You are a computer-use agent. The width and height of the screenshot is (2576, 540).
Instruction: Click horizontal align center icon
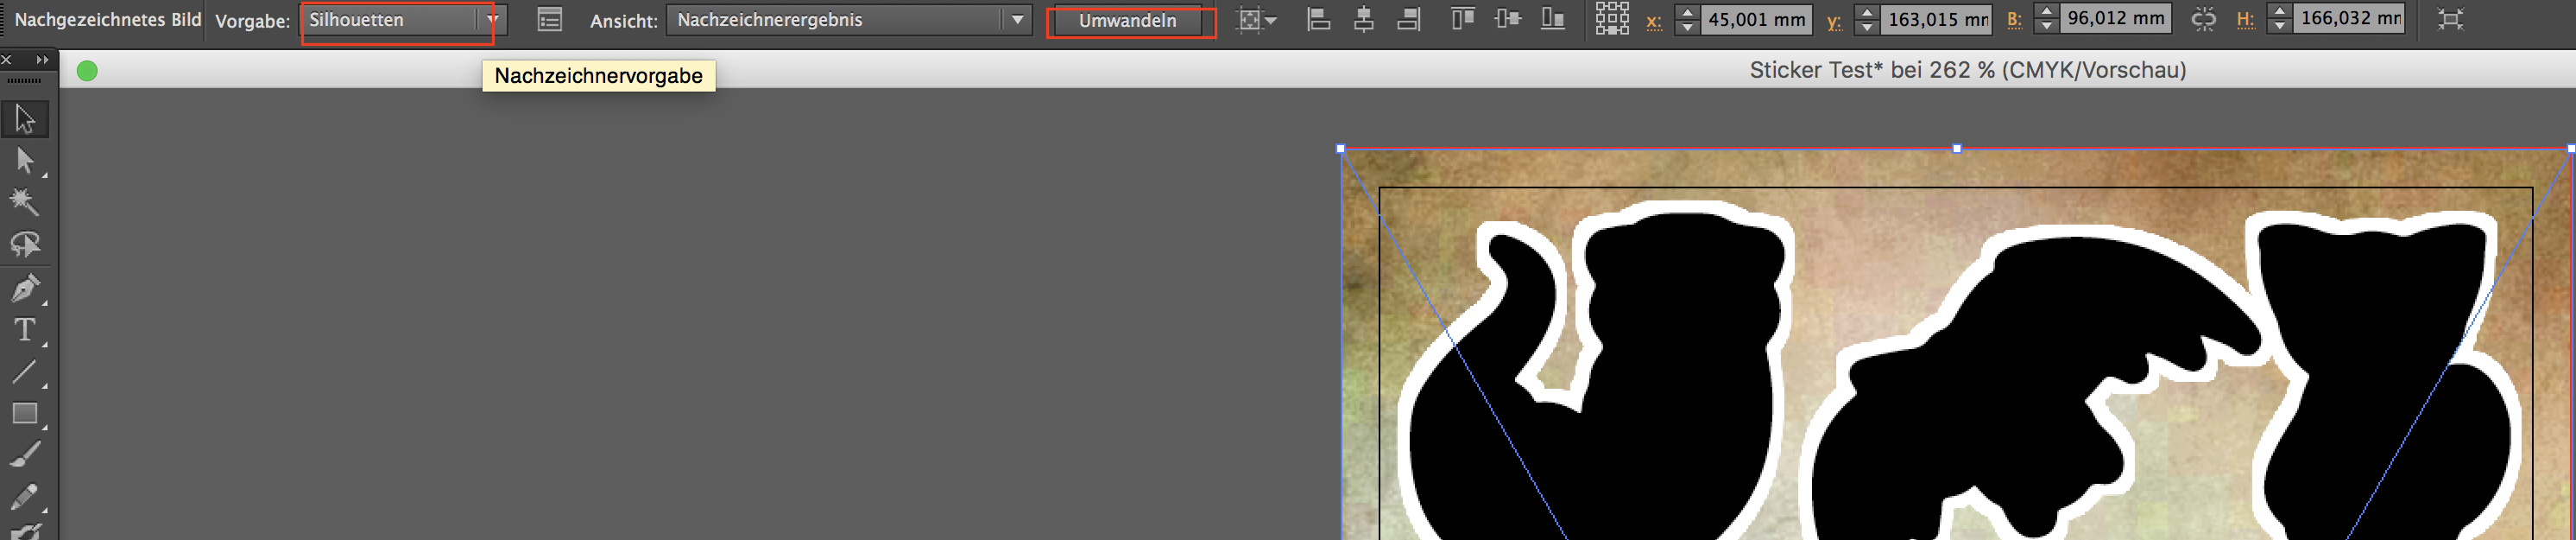(1363, 18)
